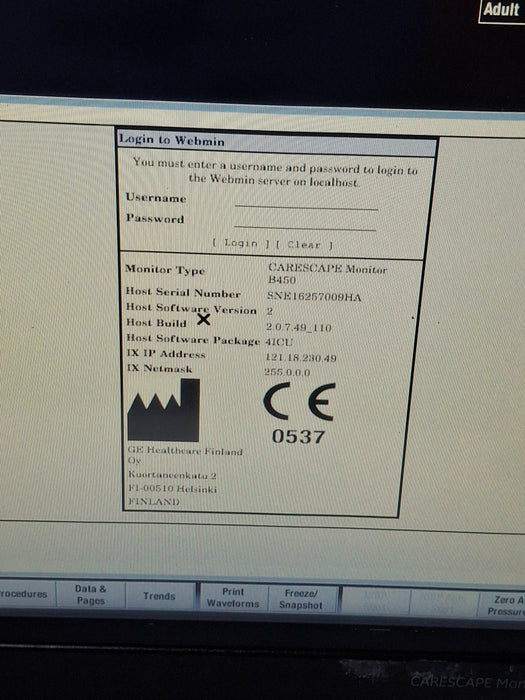525x700 pixels.
Task: Click the Host Serial Number label
Action: pos(183,293)
